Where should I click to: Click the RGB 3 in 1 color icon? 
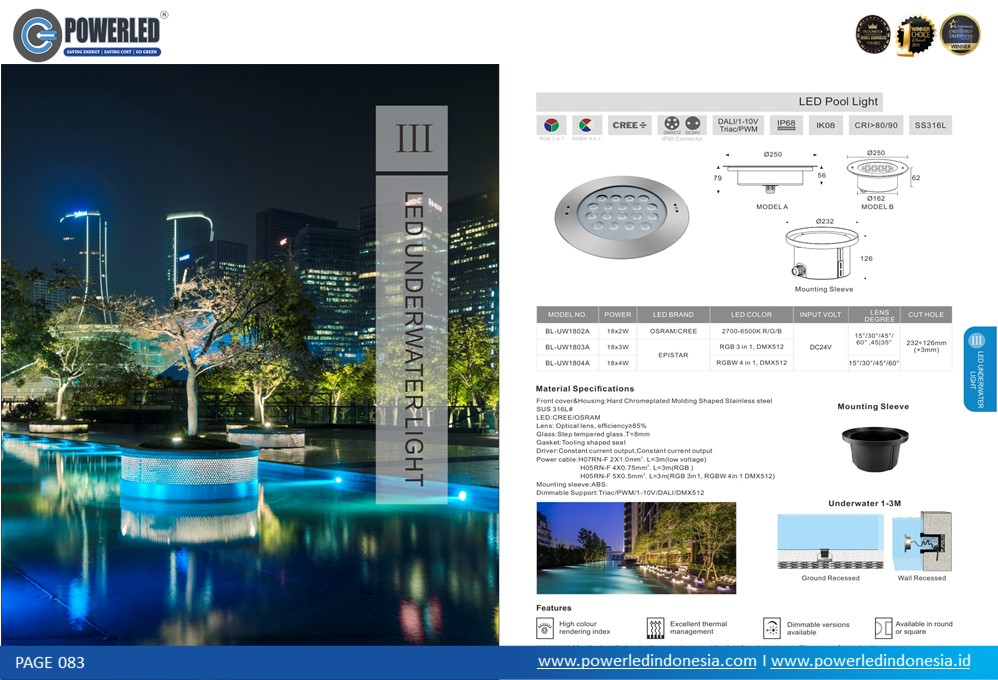point(551,125)
